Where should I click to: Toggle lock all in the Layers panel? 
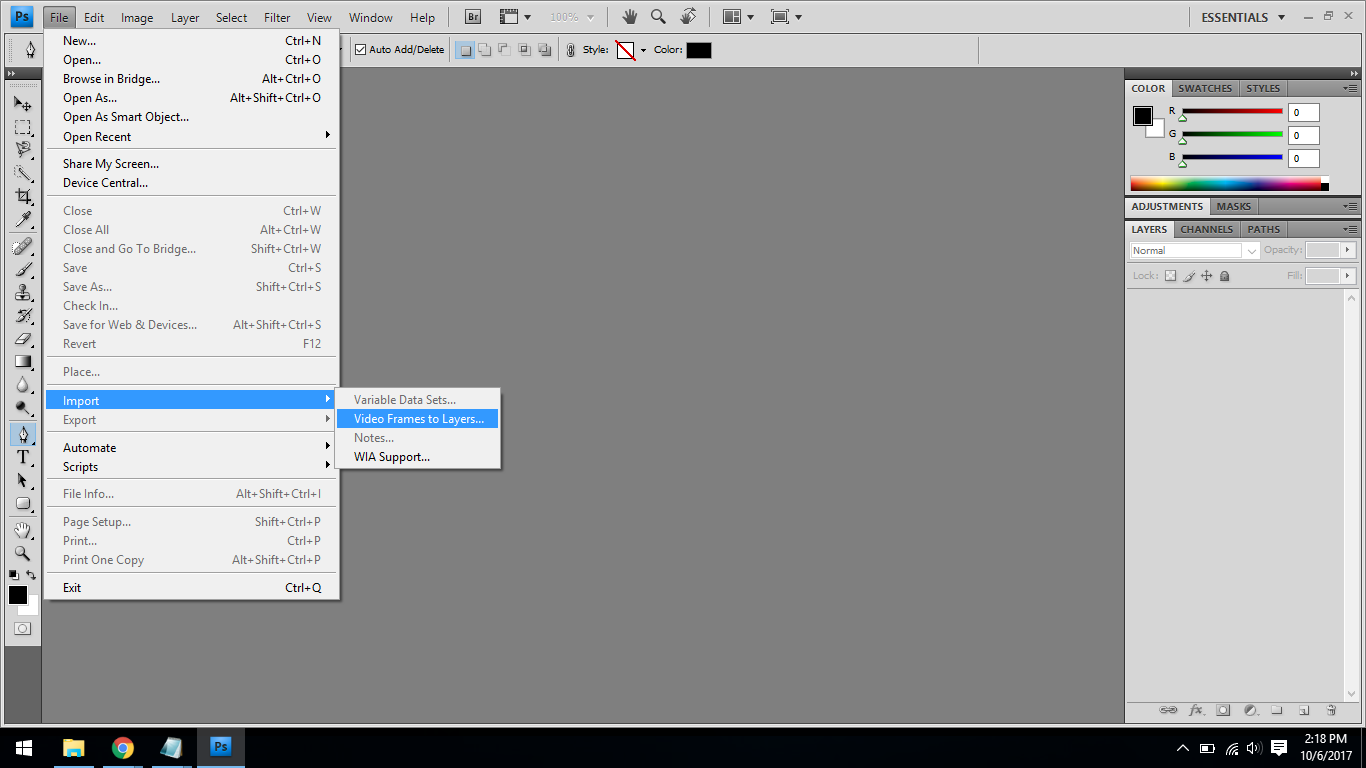pos(1224,276)
